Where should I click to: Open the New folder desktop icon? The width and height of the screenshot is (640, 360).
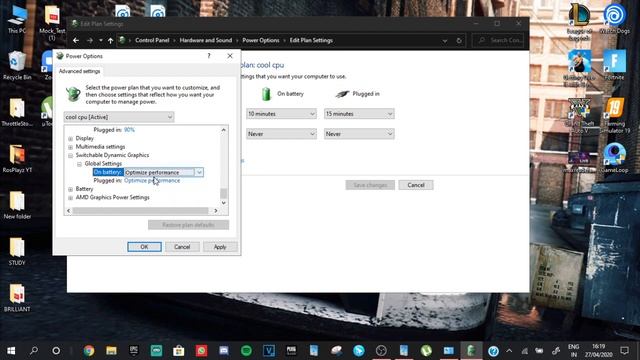click(17, 205)
